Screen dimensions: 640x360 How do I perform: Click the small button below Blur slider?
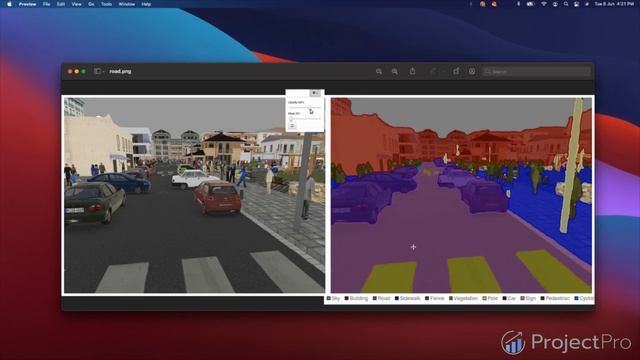[x=292, y=126]
